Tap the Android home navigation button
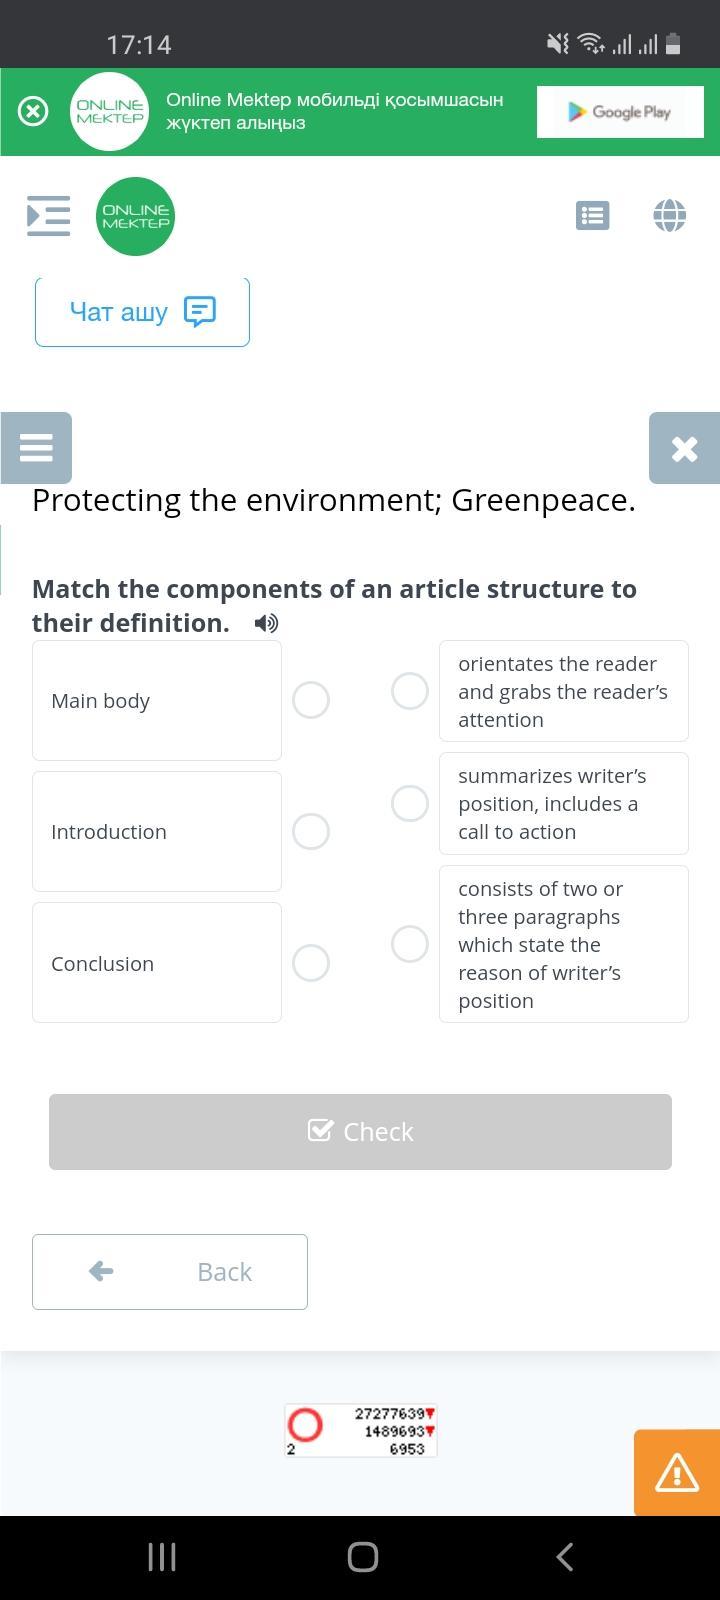 (x=362, y=1556)
